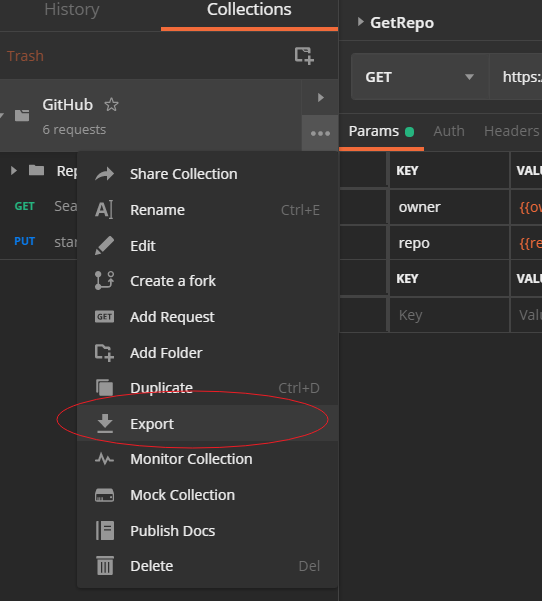Star the GitHub collection
The image size is (542, 601).
[x=112, y=104]
